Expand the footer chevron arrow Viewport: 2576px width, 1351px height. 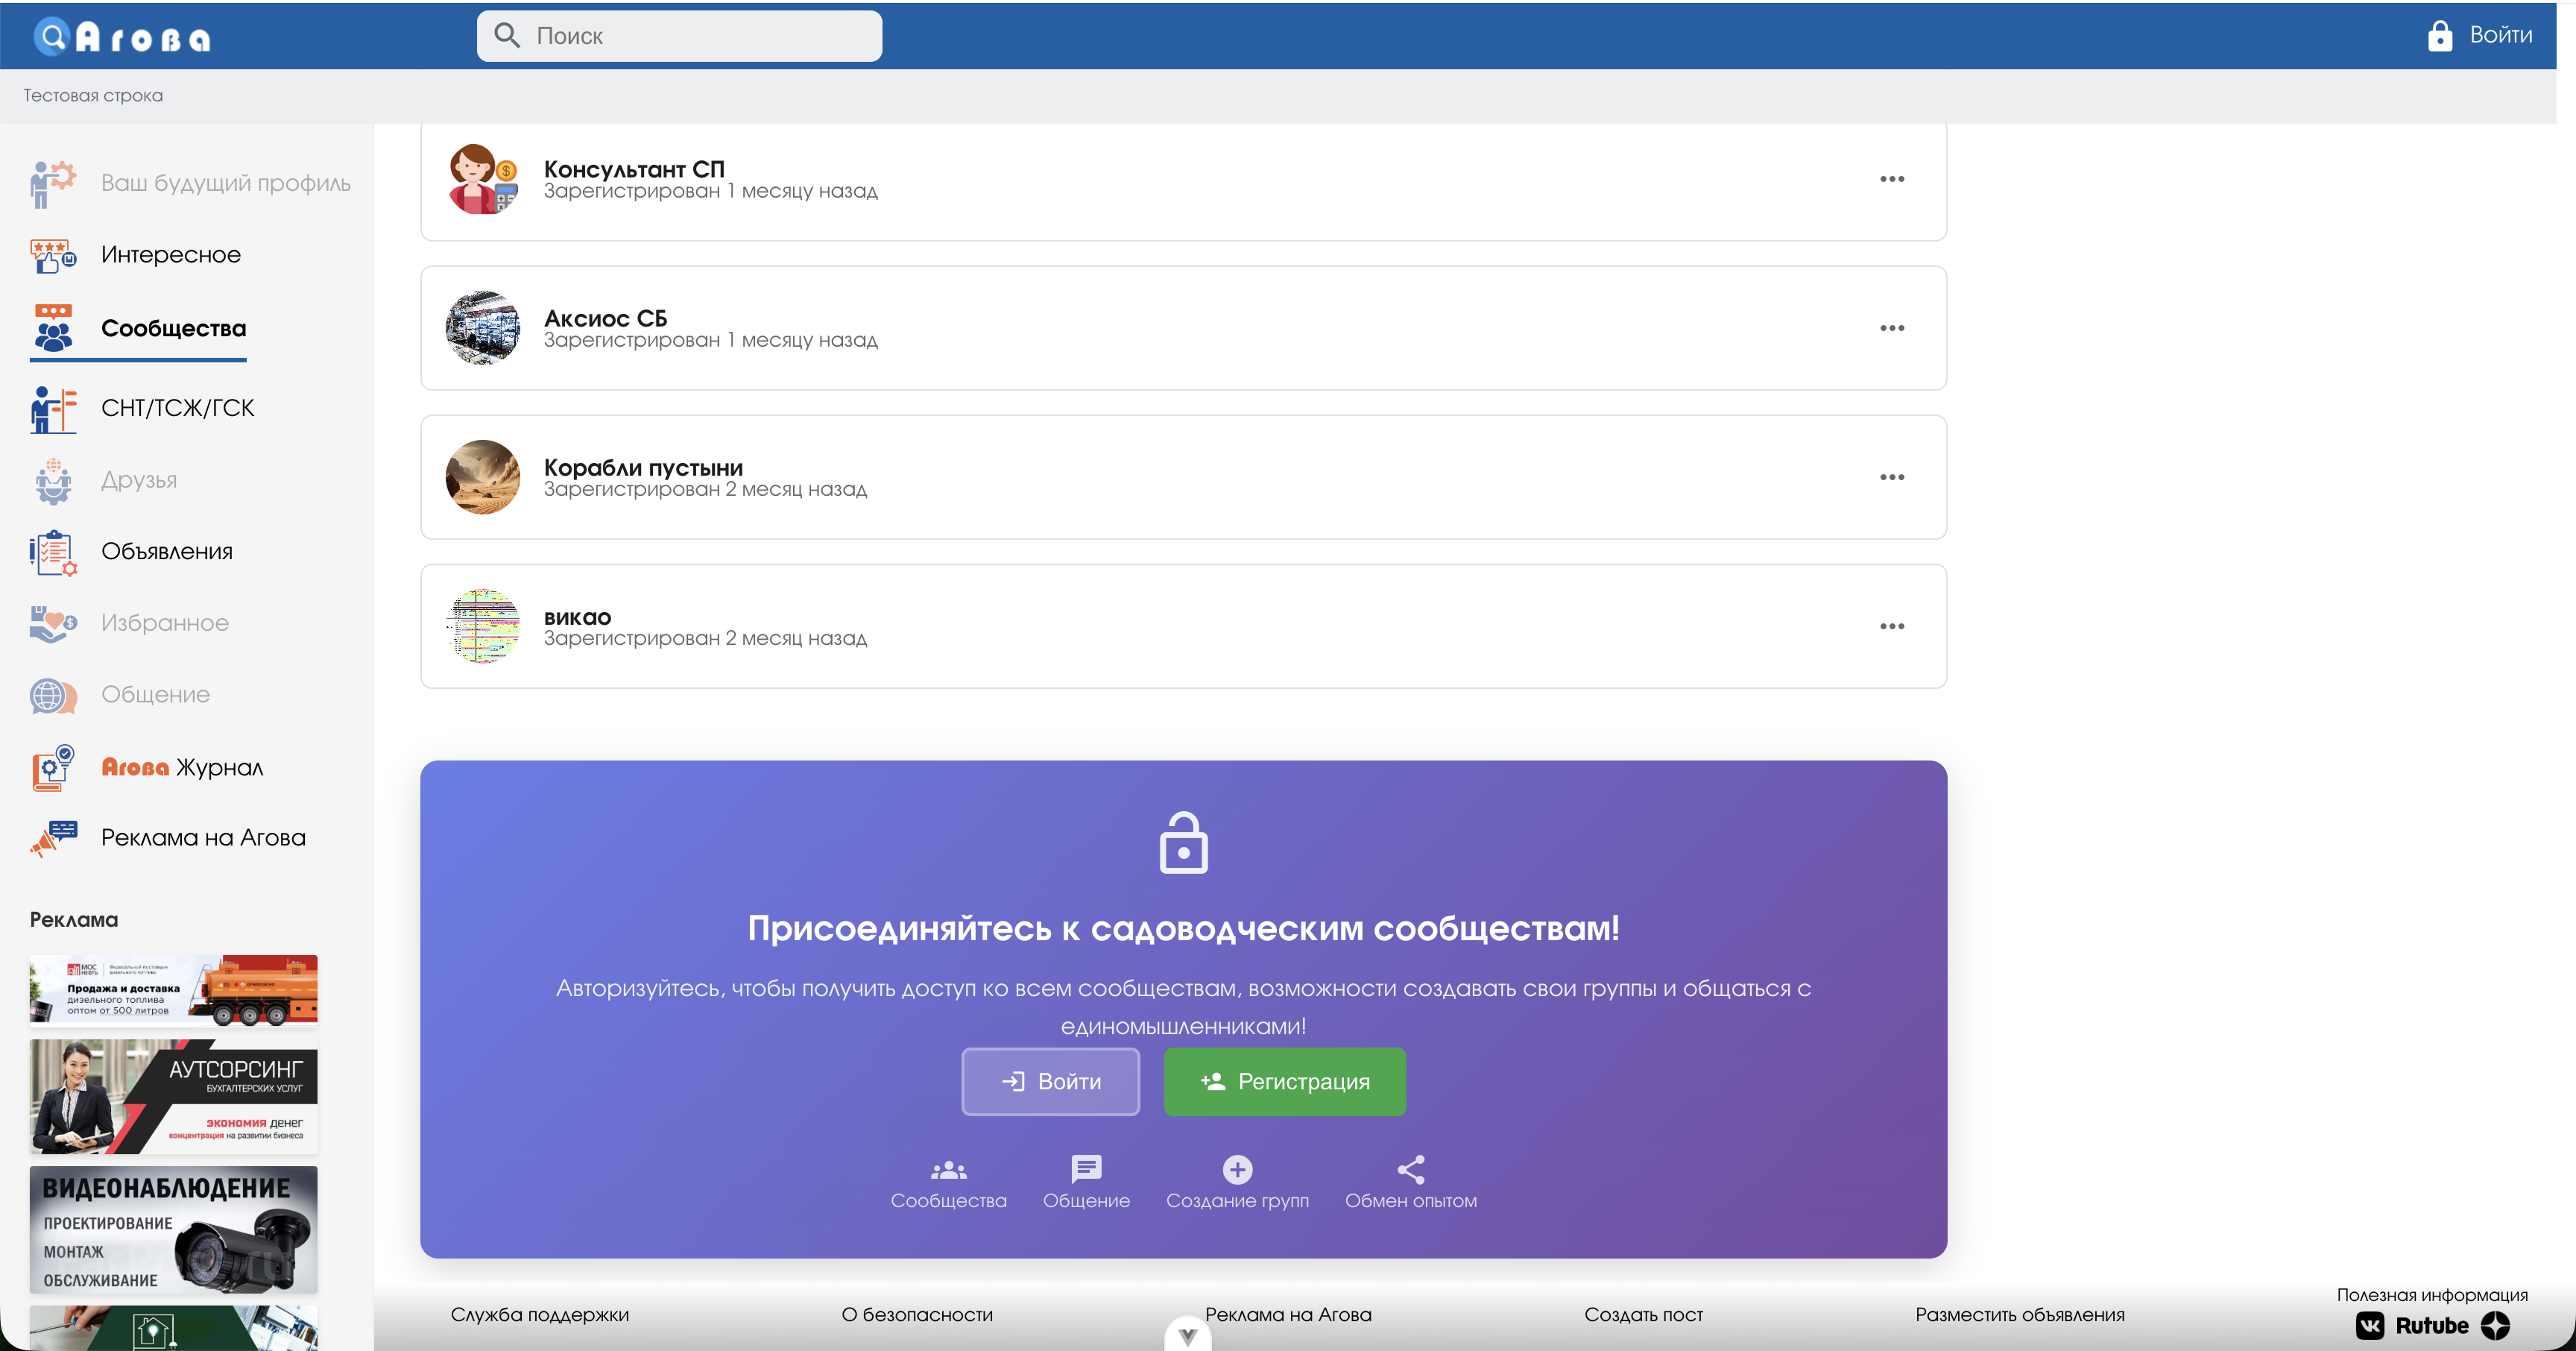[1187, 1336]
